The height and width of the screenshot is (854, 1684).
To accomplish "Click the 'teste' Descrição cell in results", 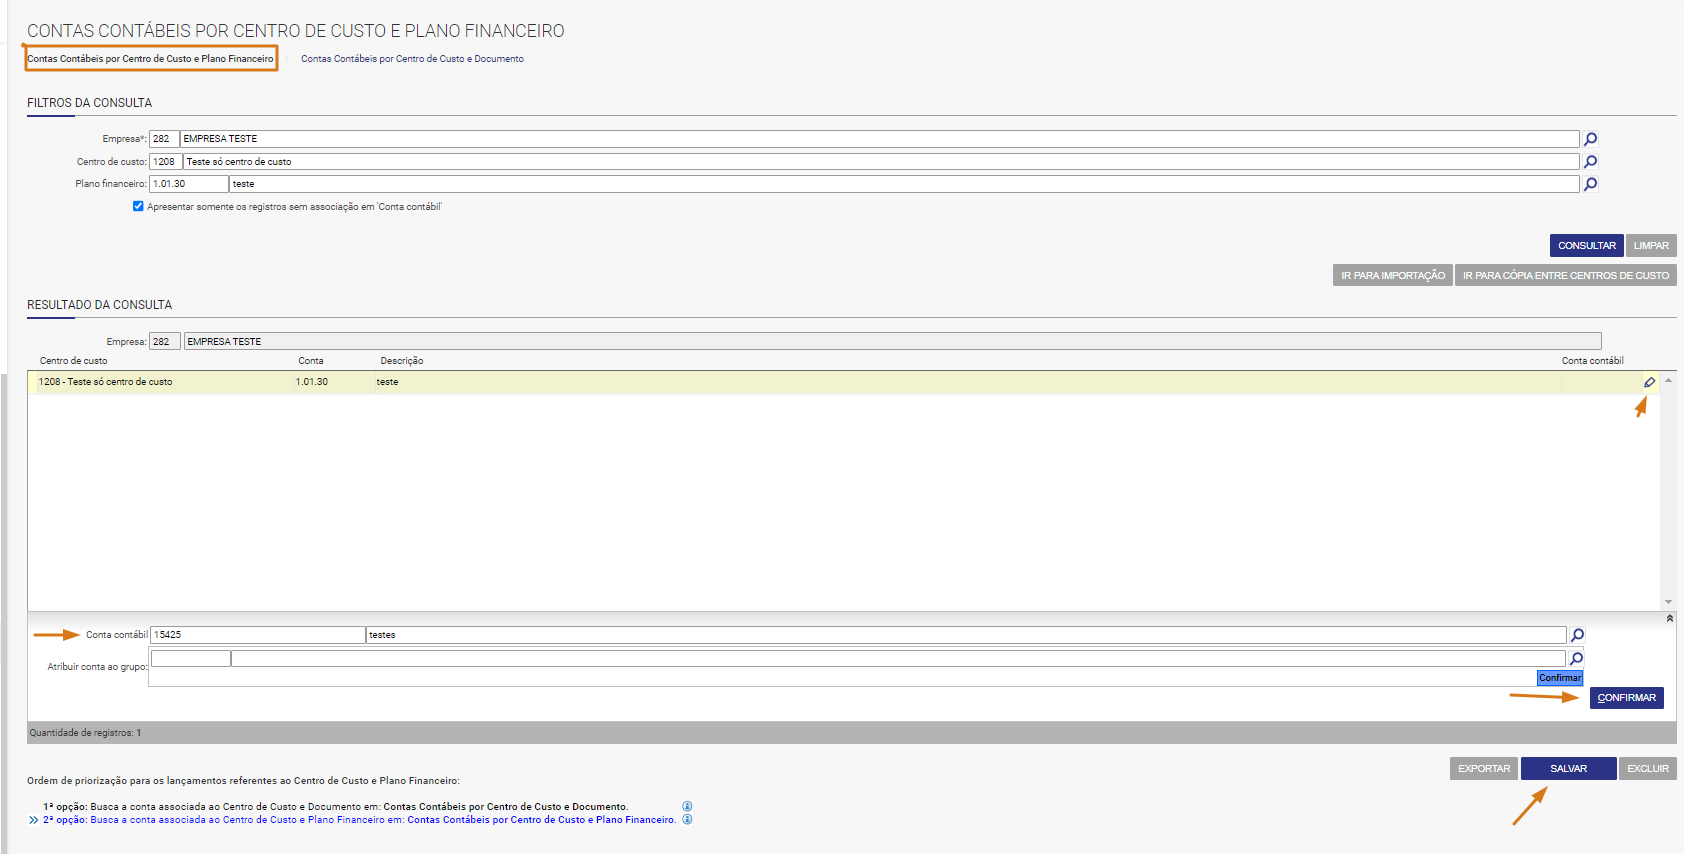I will [x=387, y=382].
